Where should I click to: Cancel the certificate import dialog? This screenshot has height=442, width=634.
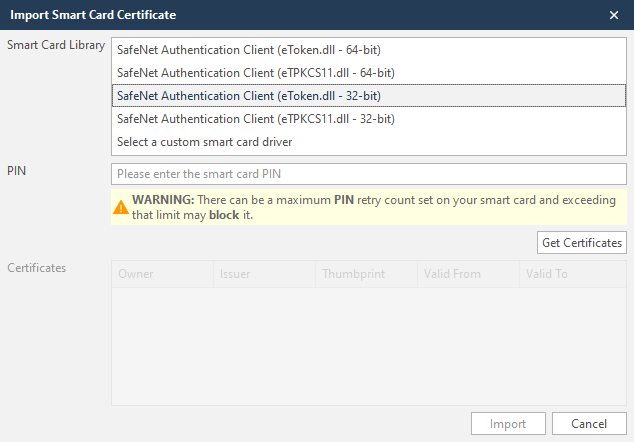(589, 423)
